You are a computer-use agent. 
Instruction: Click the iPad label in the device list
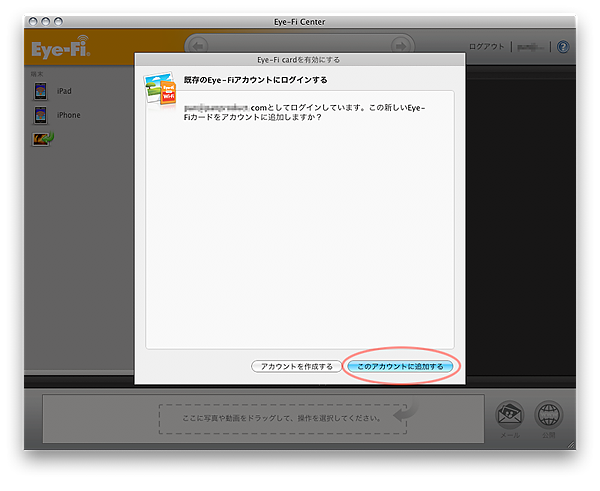click(64, 91)
